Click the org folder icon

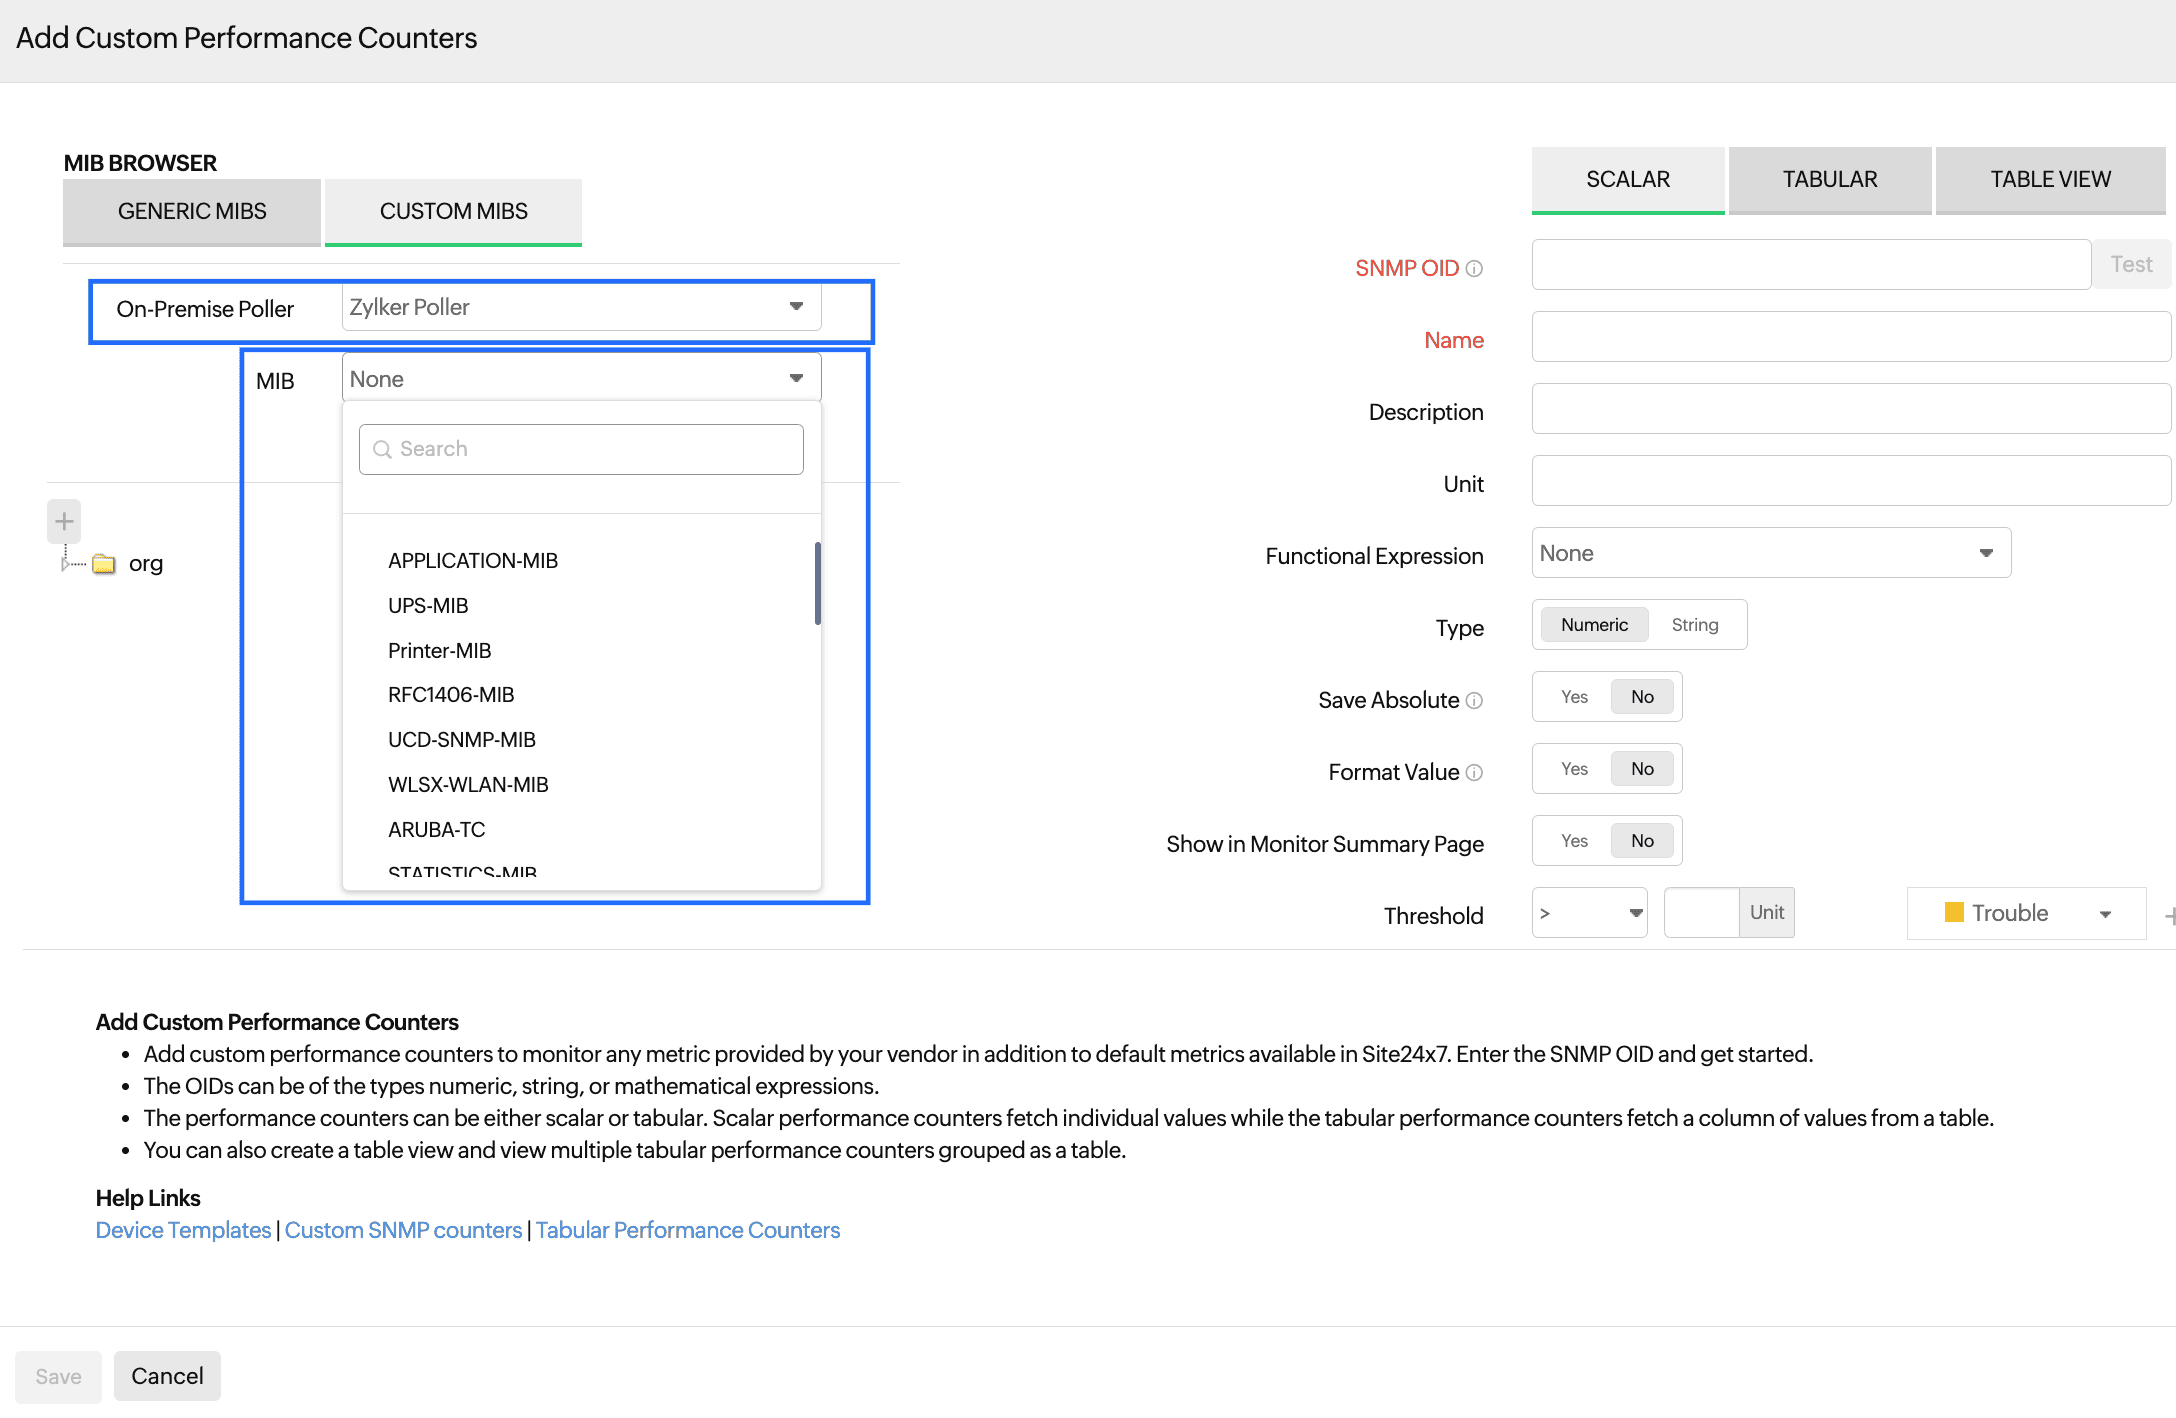pyautogui.click(x=104, y=564)
